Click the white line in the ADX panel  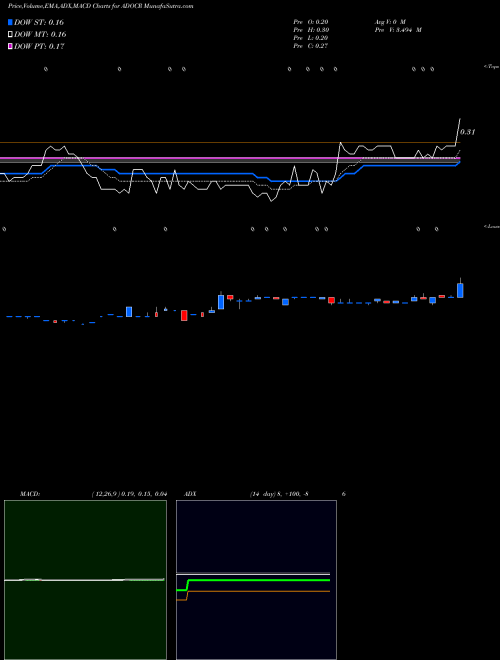[253, 574]
